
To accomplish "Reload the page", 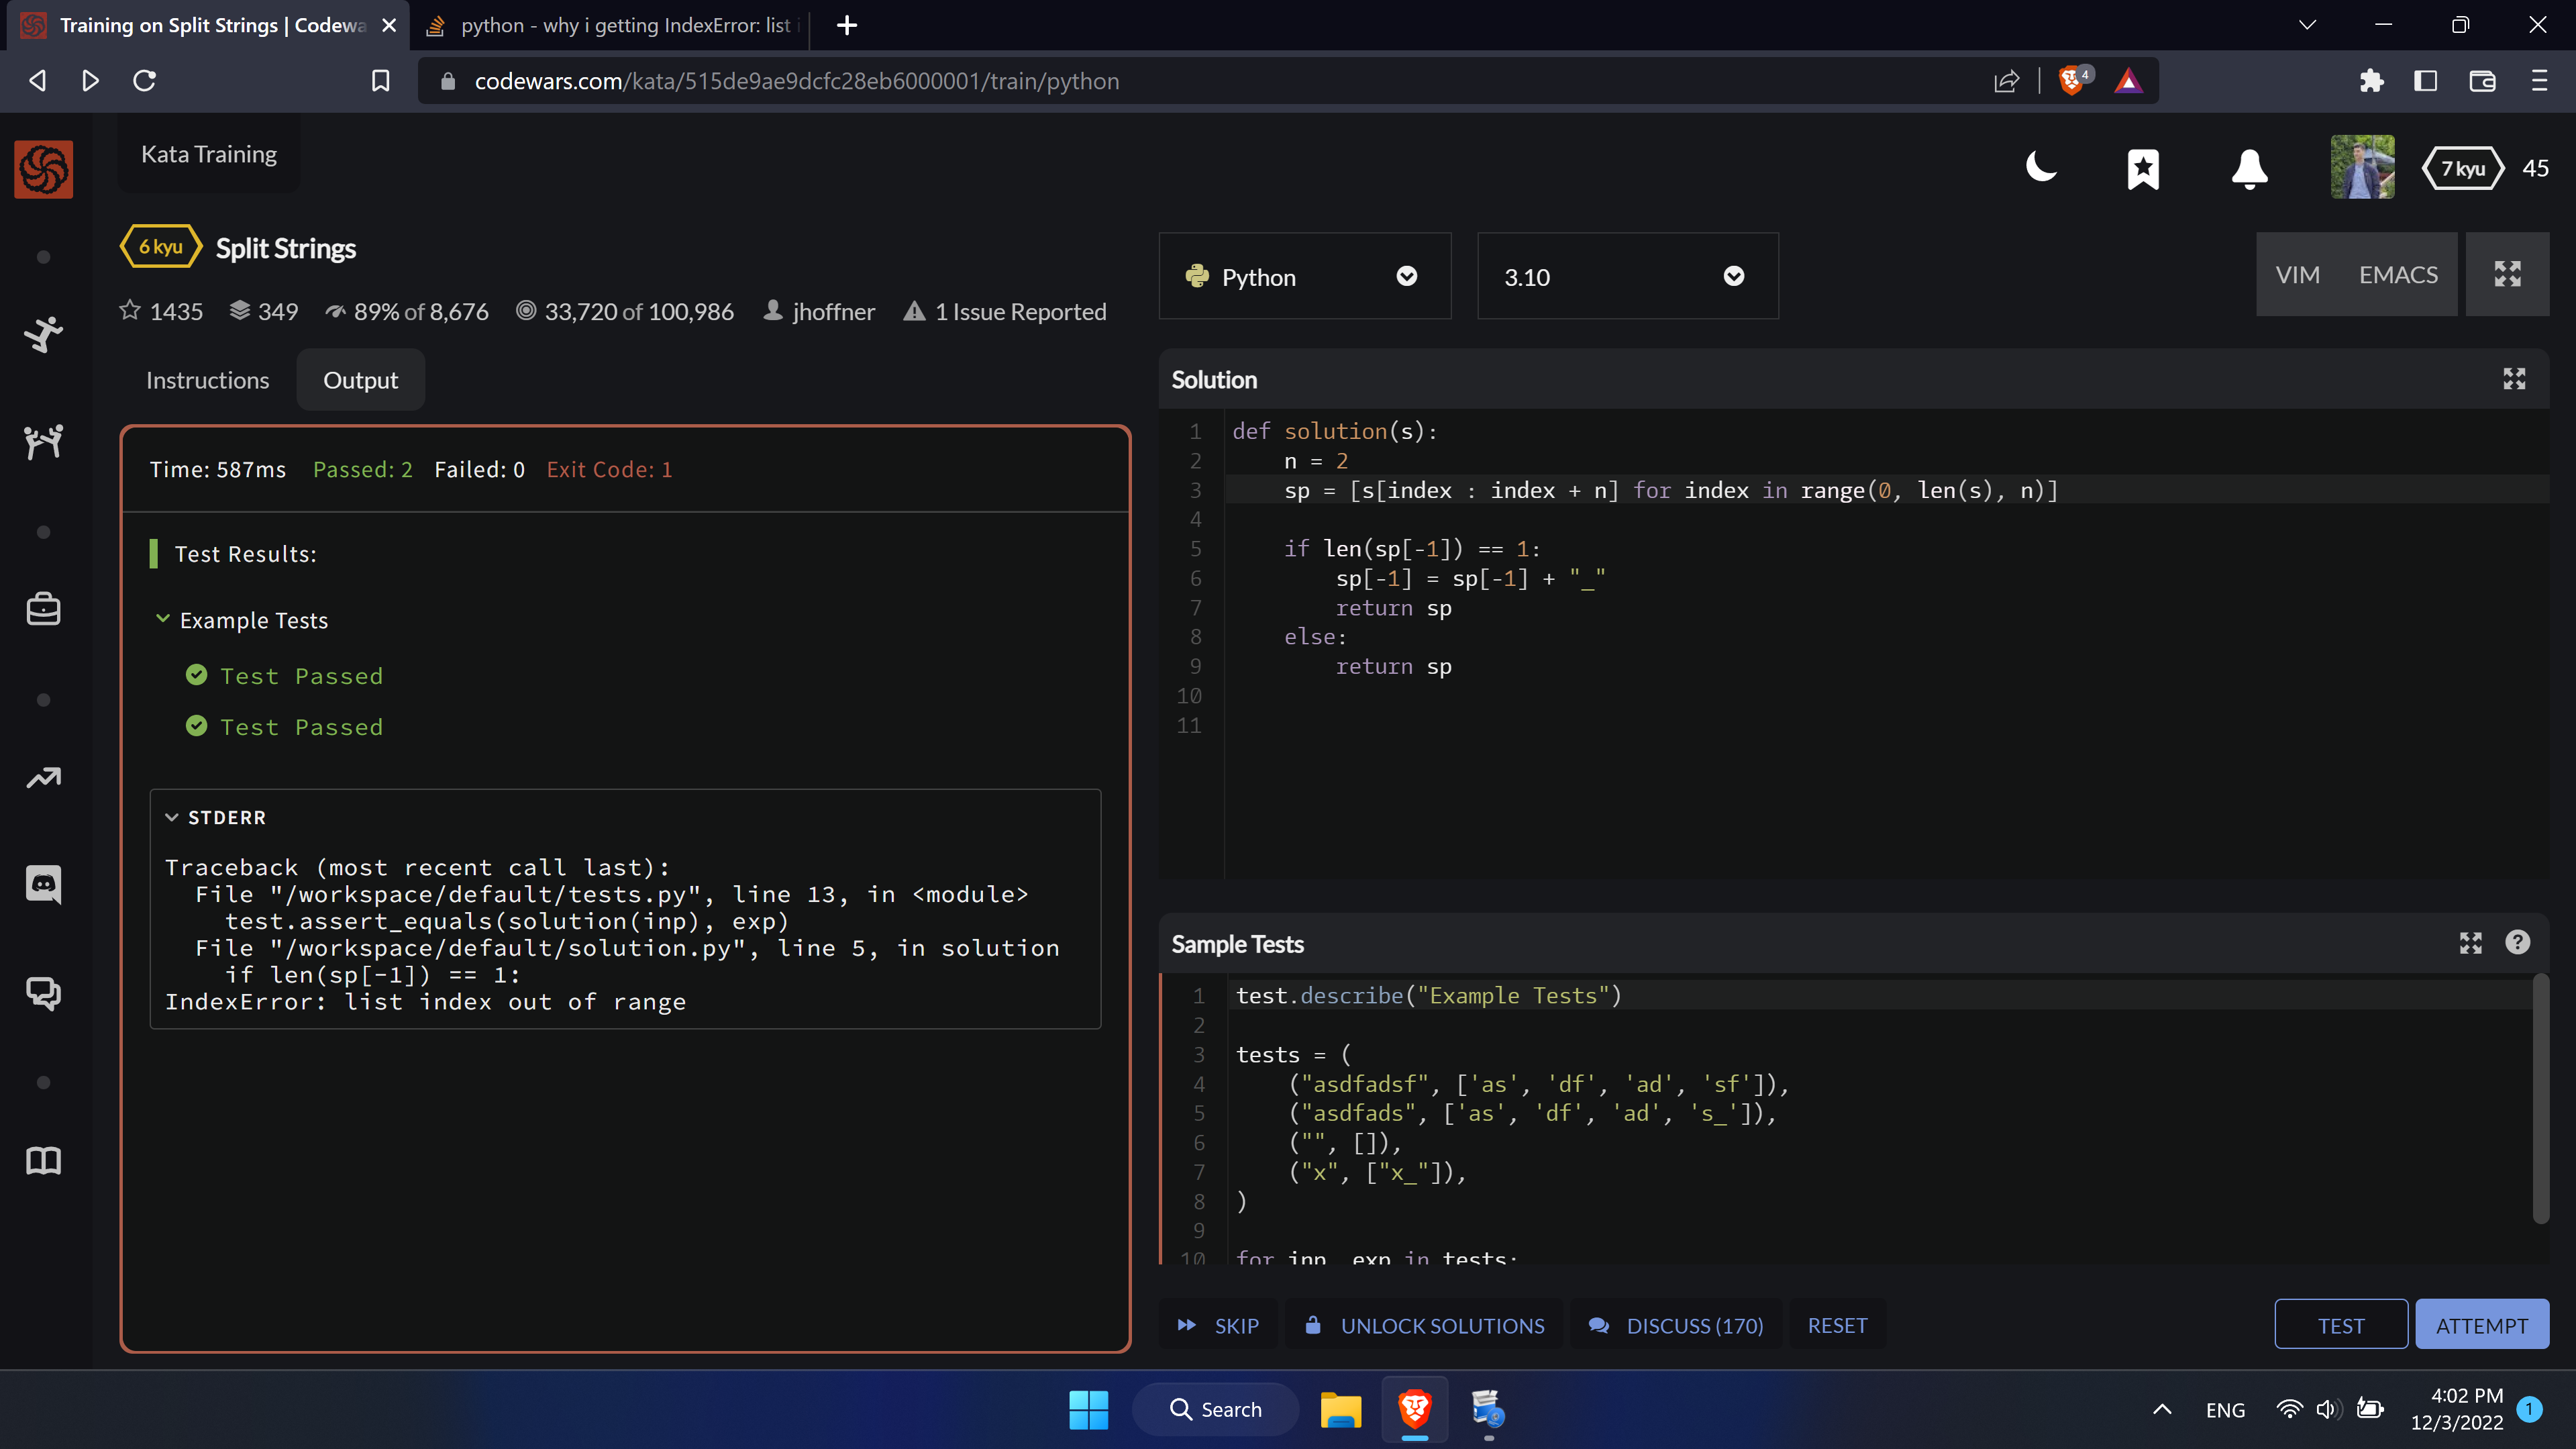I will click(x=145, y=81).
